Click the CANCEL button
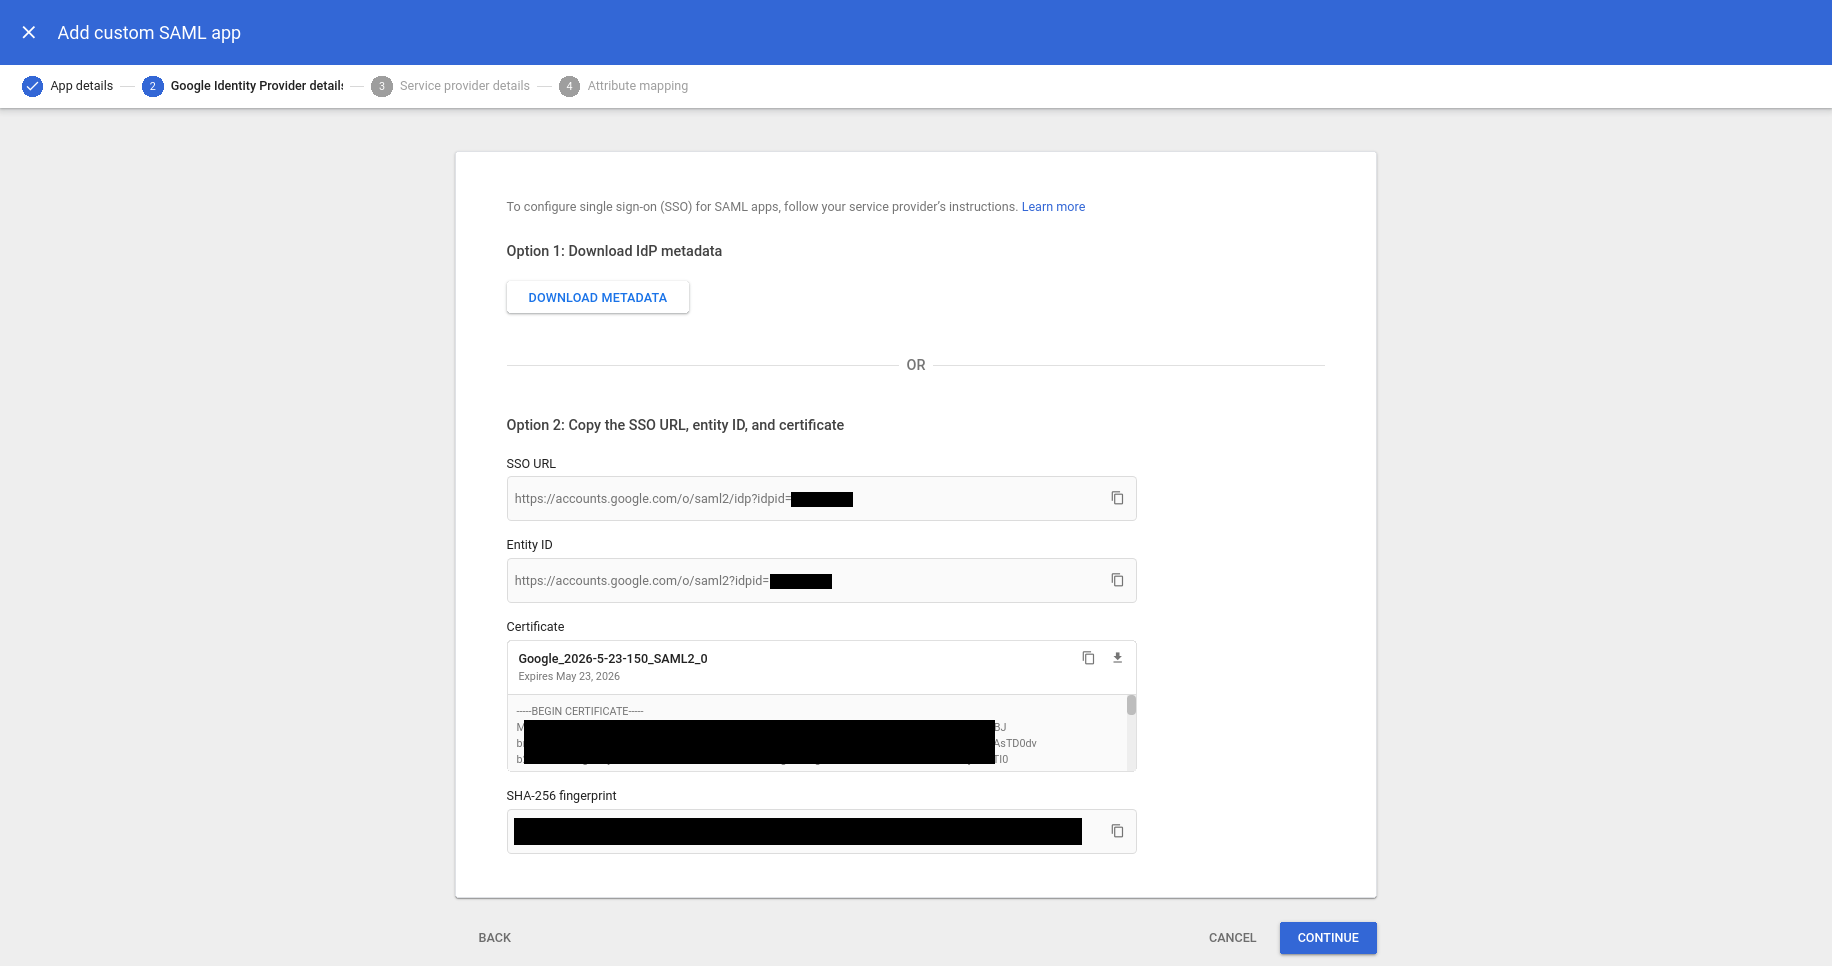 [x=1232, y=938]
